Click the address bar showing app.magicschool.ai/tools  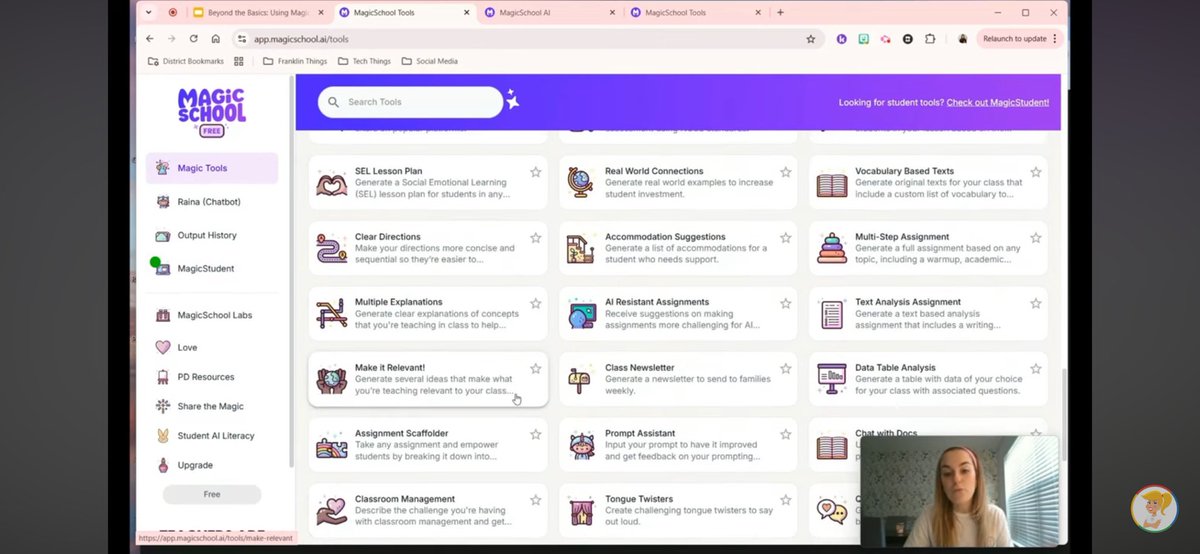(527, 39)
